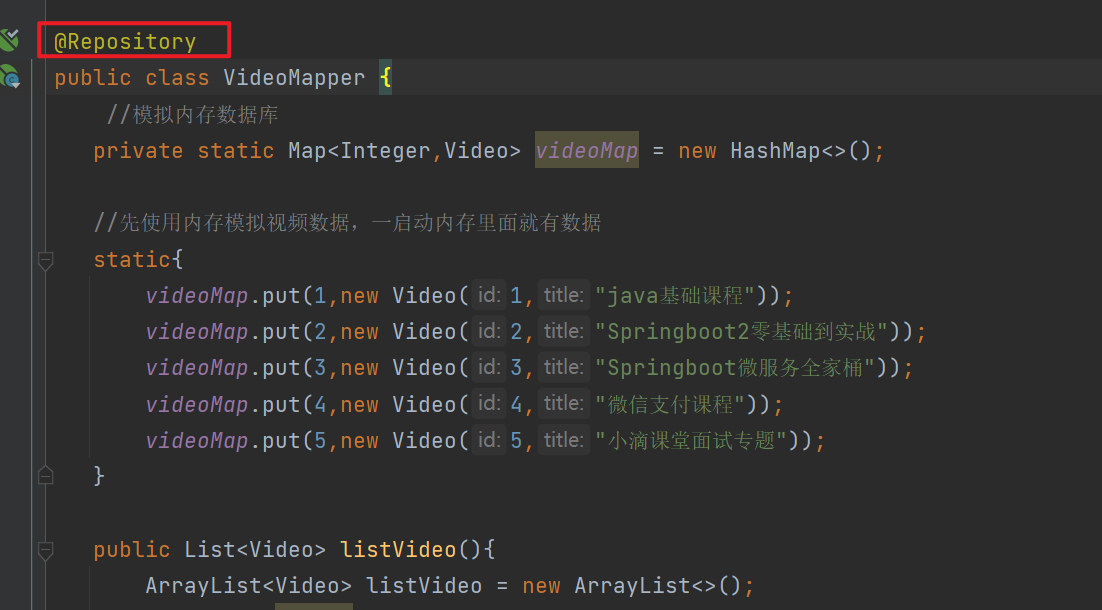
Task: Click the @Repository annotation text
Action: (125, 42)
